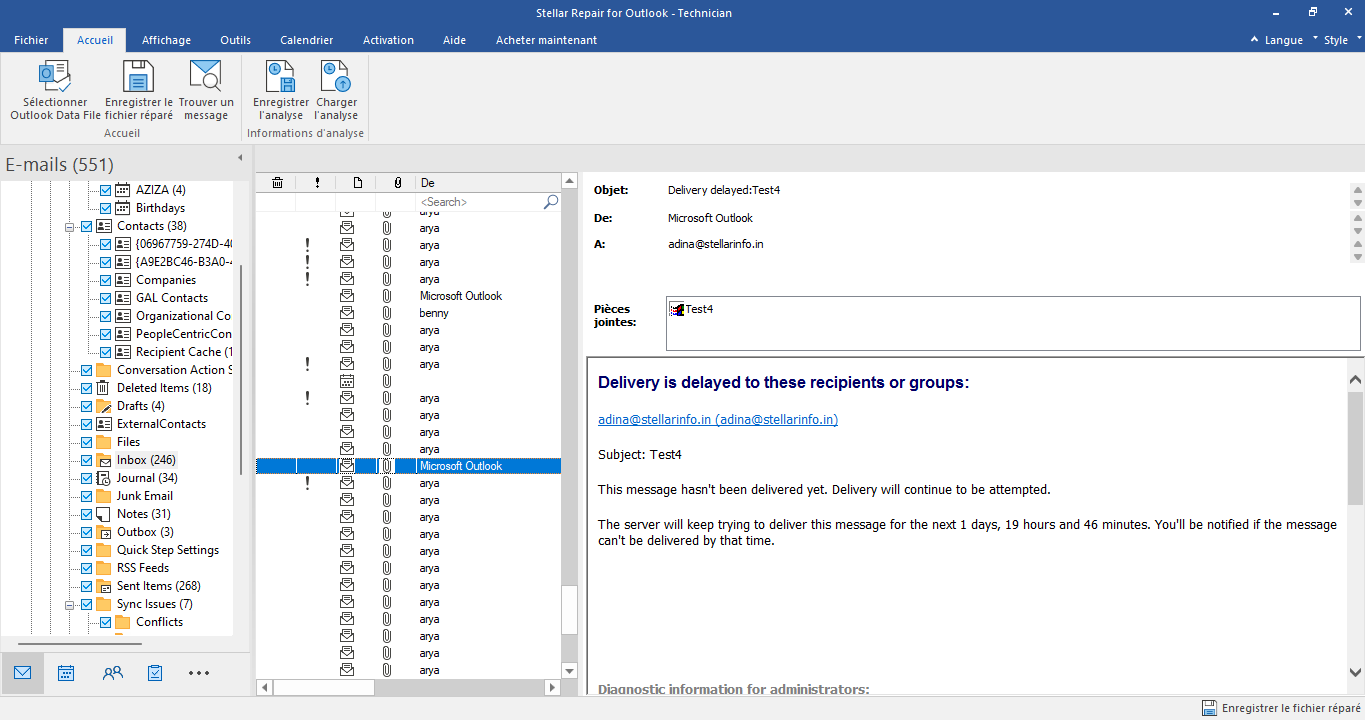
Task: Toggle the RSS Feeds checkbox
Action: 86,568
